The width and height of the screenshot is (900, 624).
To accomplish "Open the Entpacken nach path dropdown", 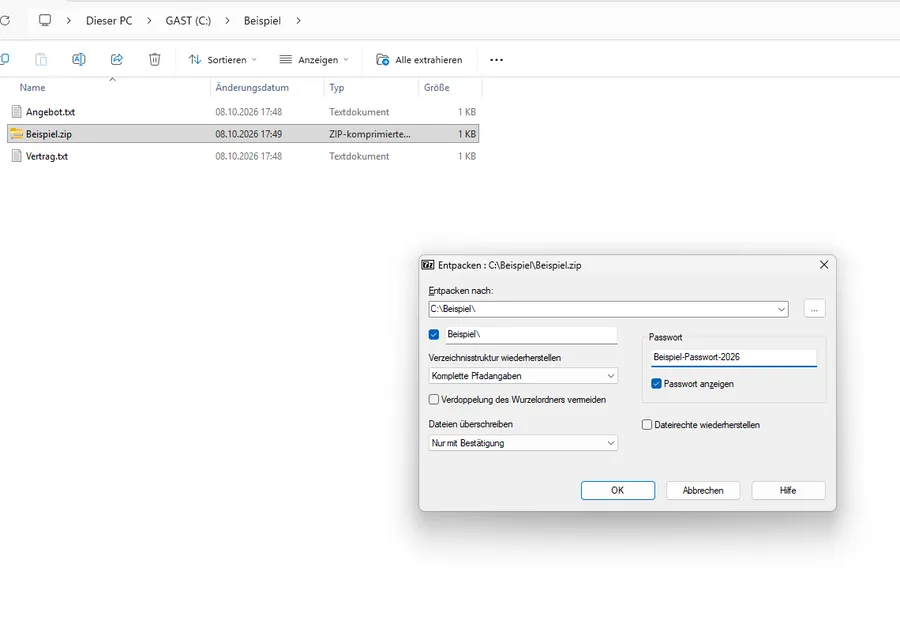I will 781,309.
